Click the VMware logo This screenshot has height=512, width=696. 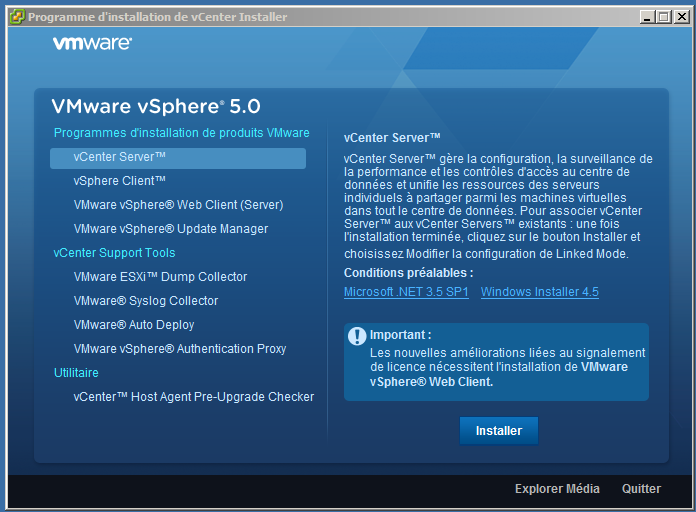click(92, 43)
